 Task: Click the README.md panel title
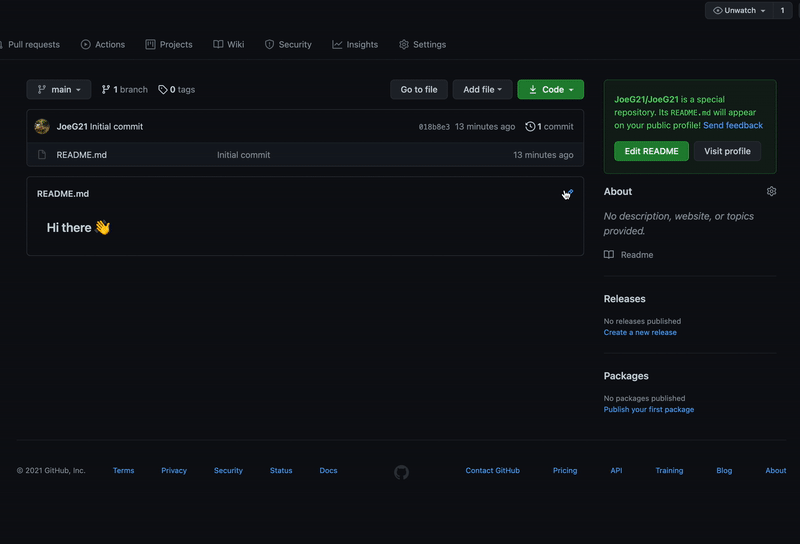coord(63,193)
